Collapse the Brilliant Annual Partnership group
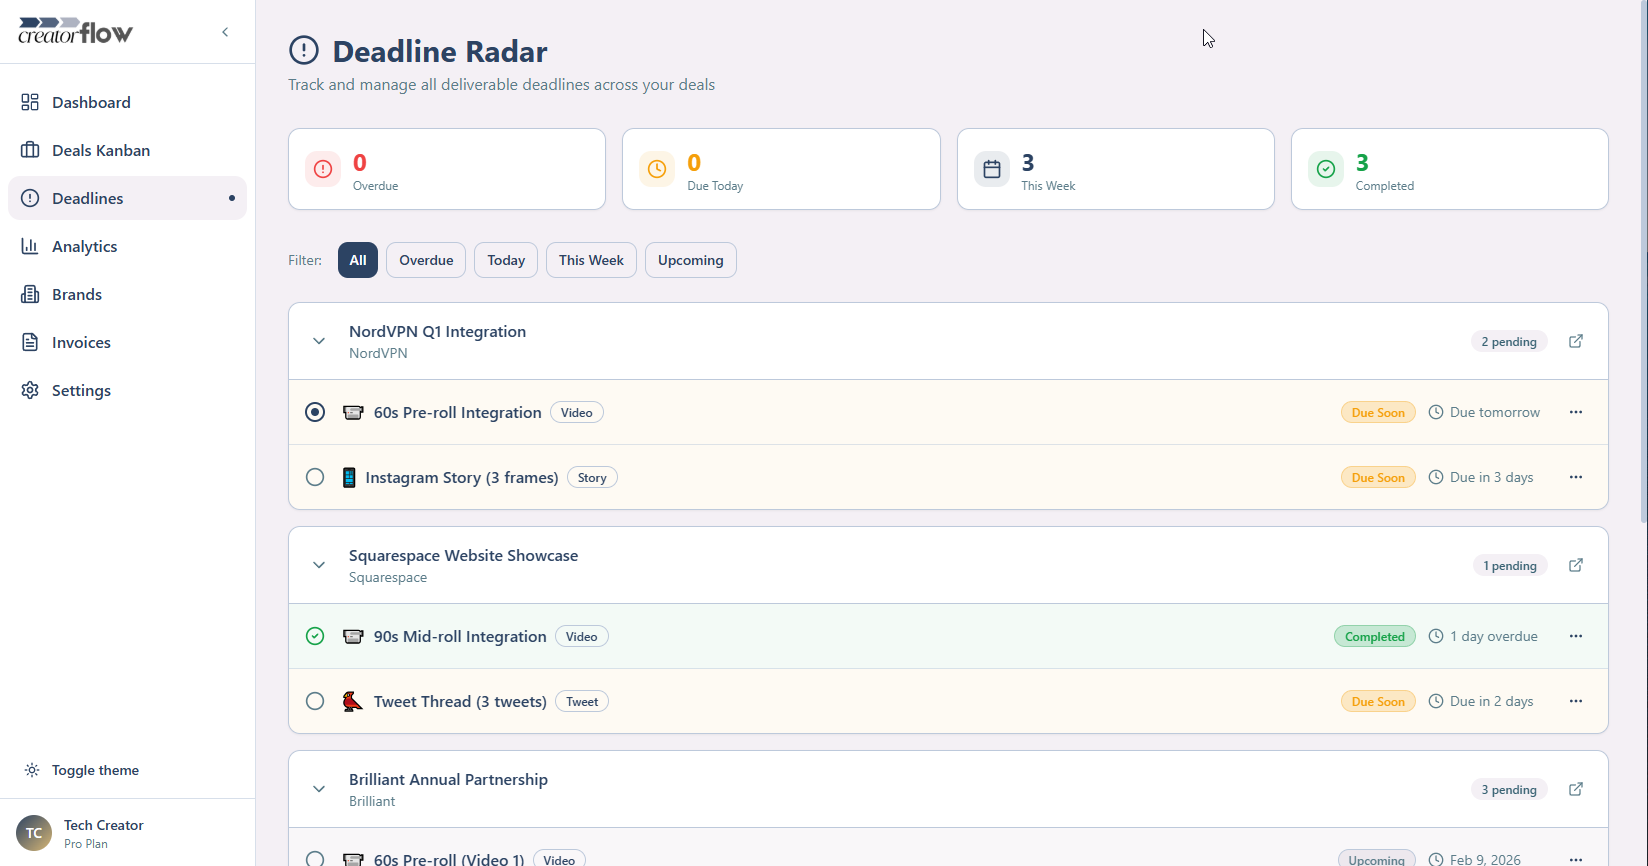1648x866 pixels. [x=319, y=789]
